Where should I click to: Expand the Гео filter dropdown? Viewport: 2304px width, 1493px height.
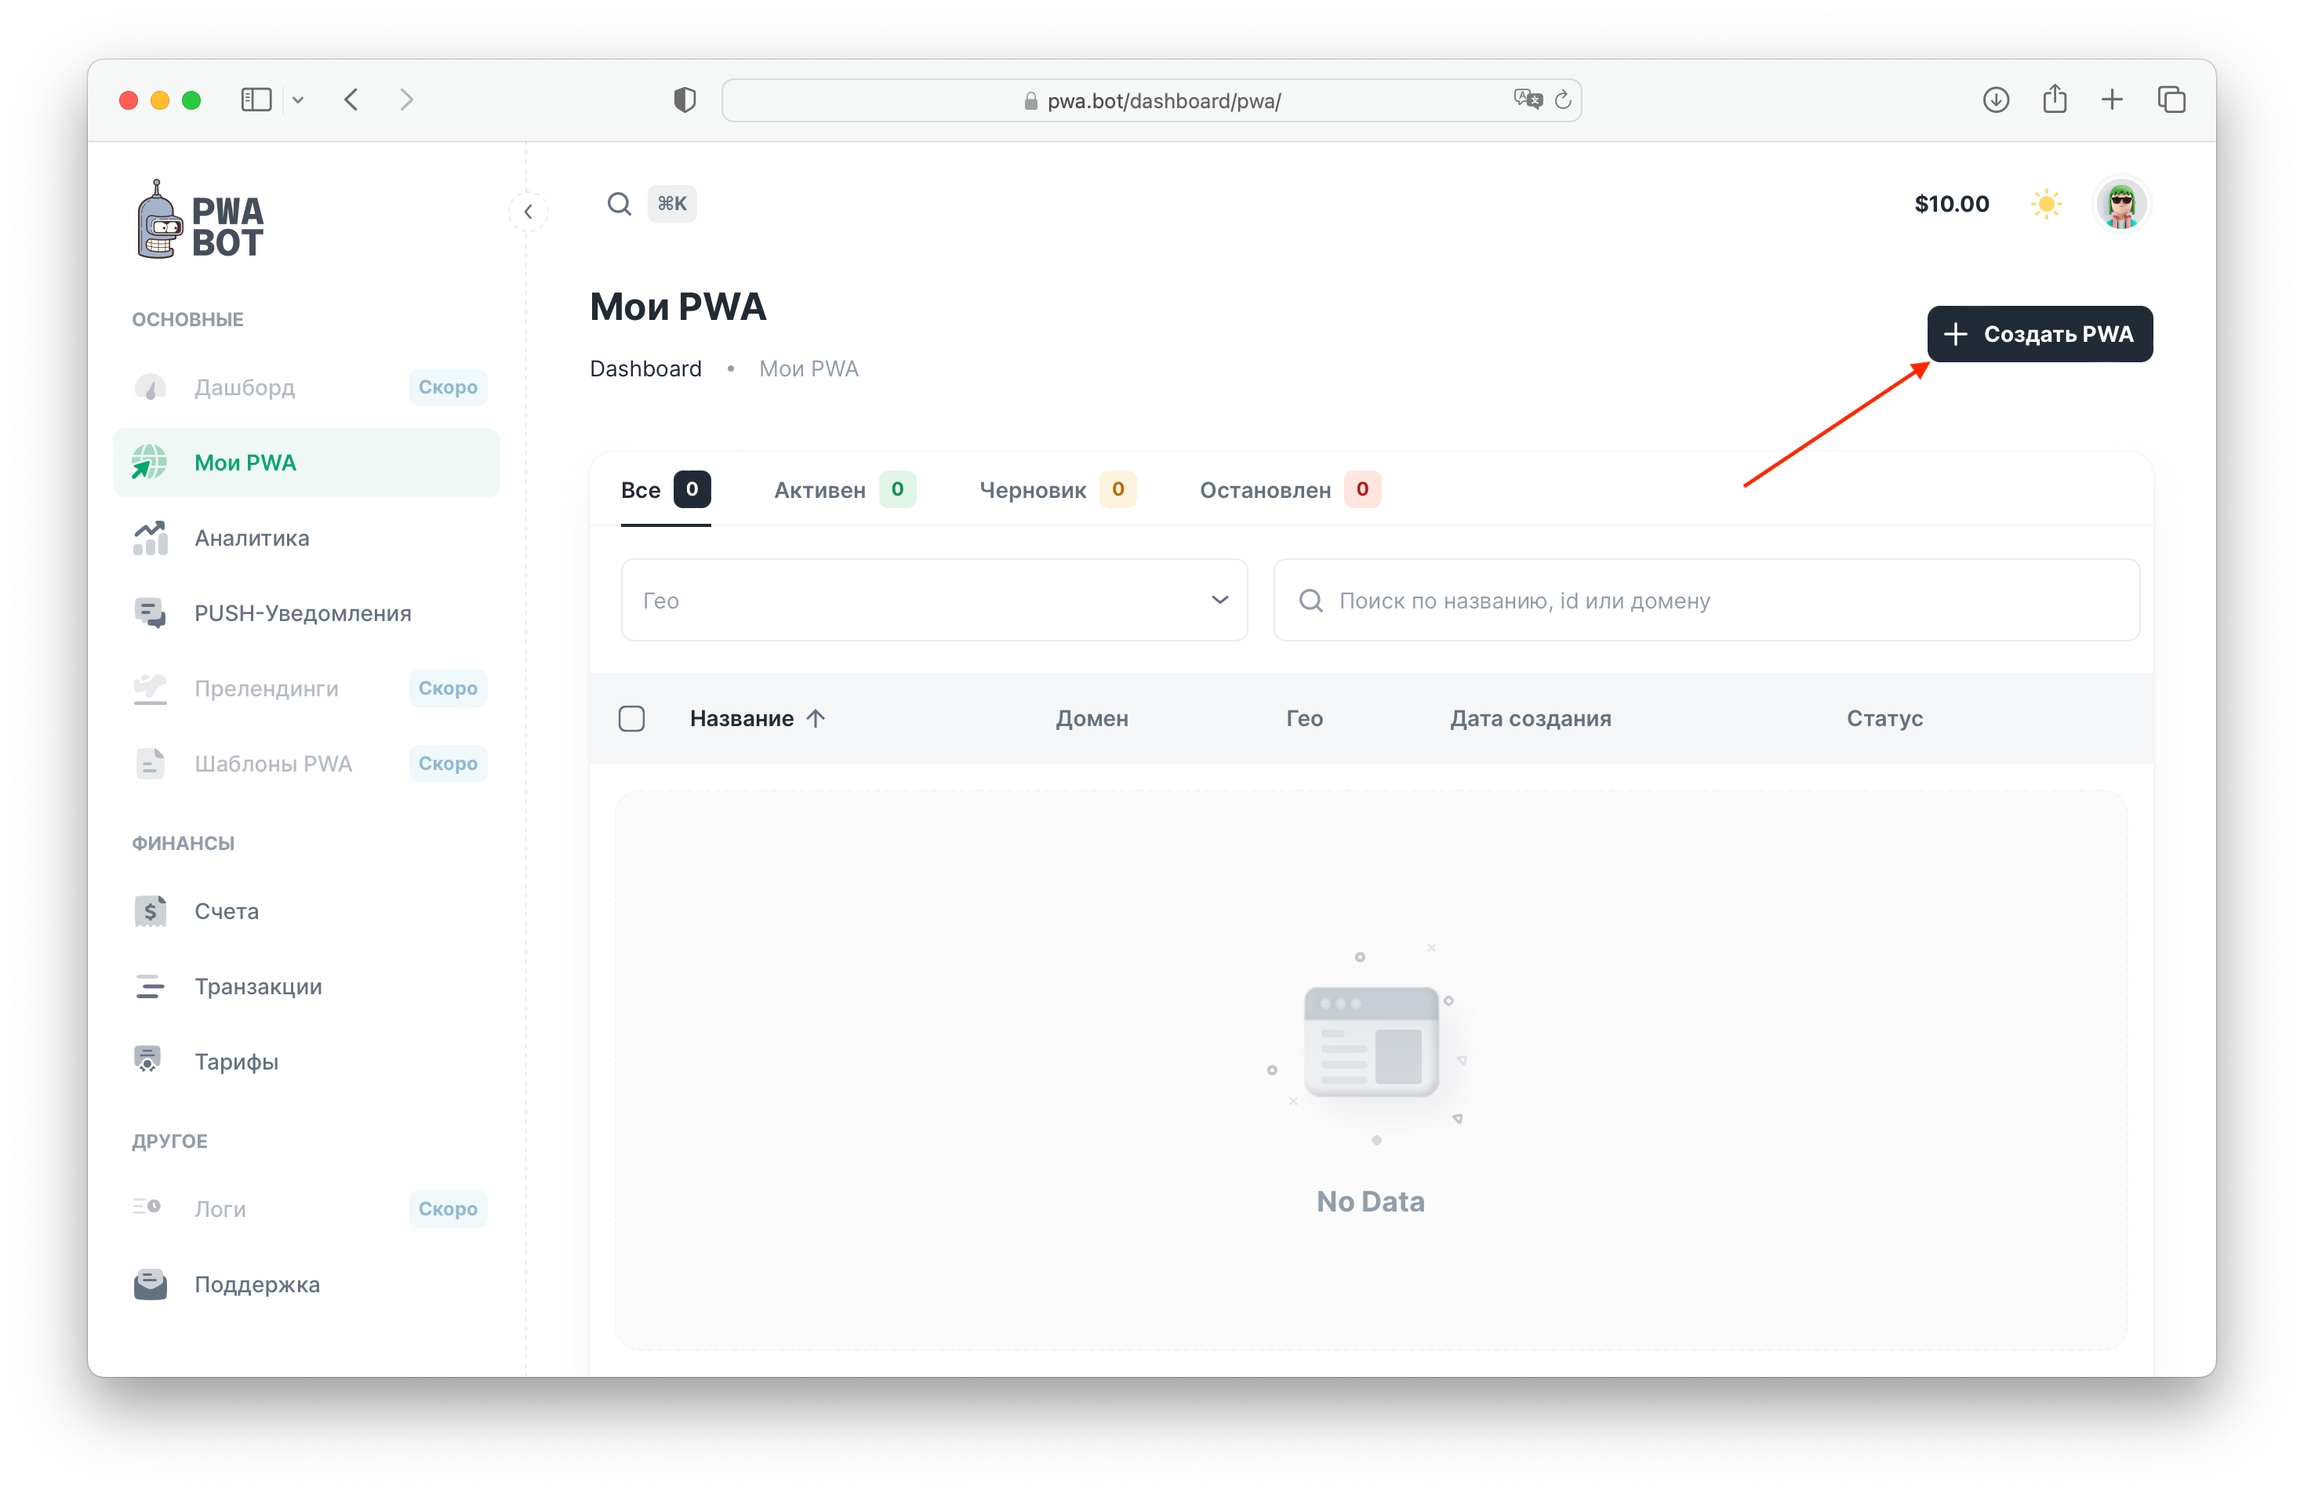click(933, 600)
